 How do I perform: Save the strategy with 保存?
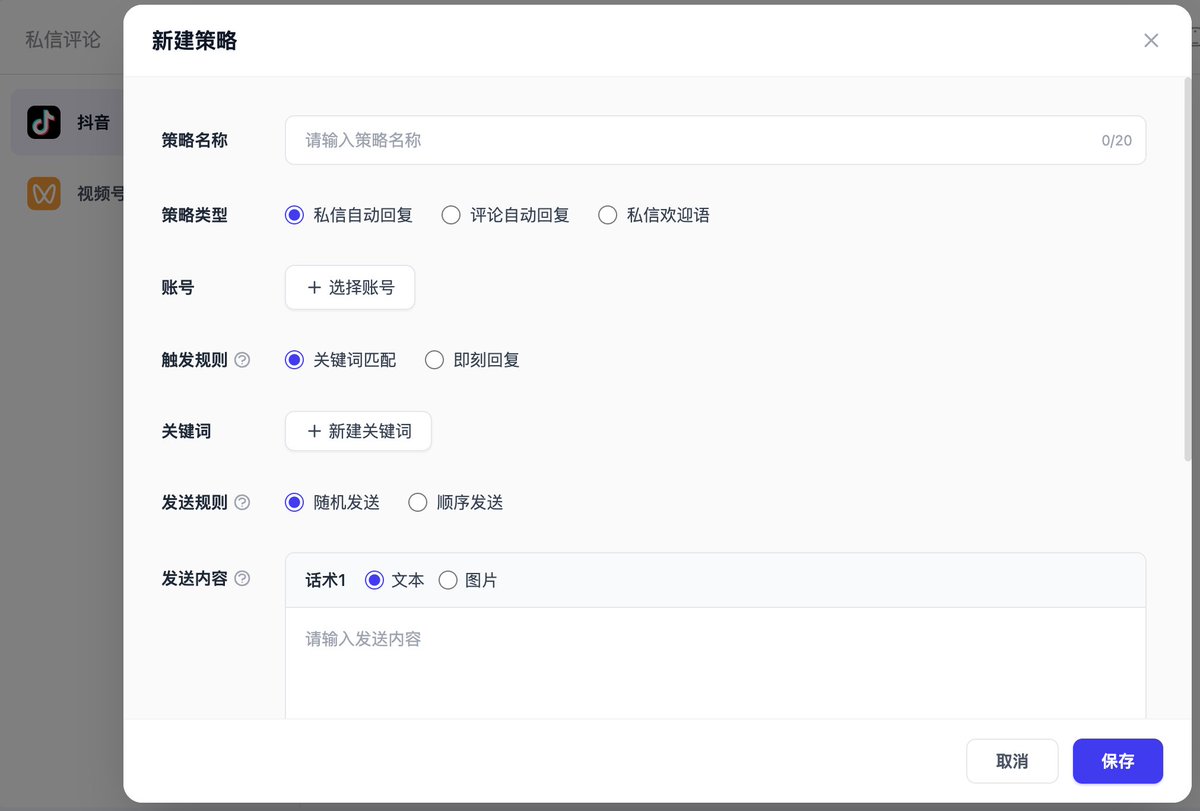coord(1118,761)
